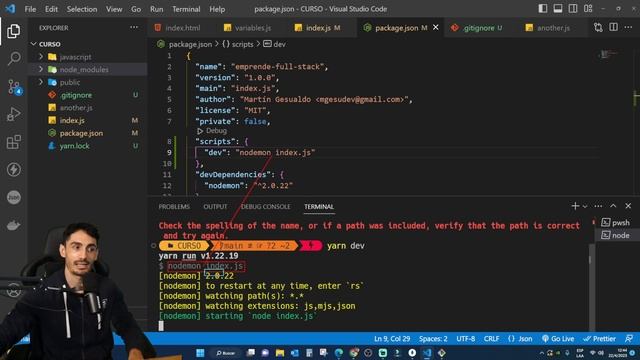Image resolution: width=640 pixels, height=360 pixels.
Task: Toggle the bottom panel layout icon
Action: click(x=558, y=9)
